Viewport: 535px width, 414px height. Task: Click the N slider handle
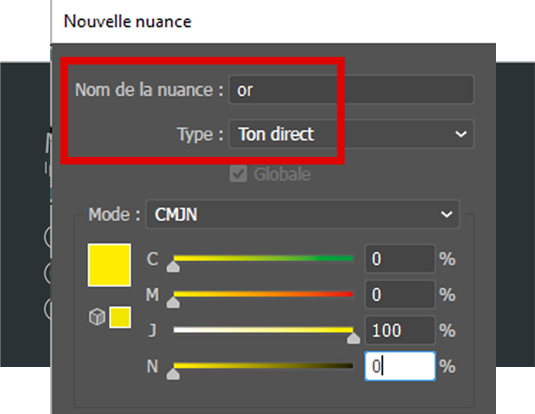coord(173,374)
